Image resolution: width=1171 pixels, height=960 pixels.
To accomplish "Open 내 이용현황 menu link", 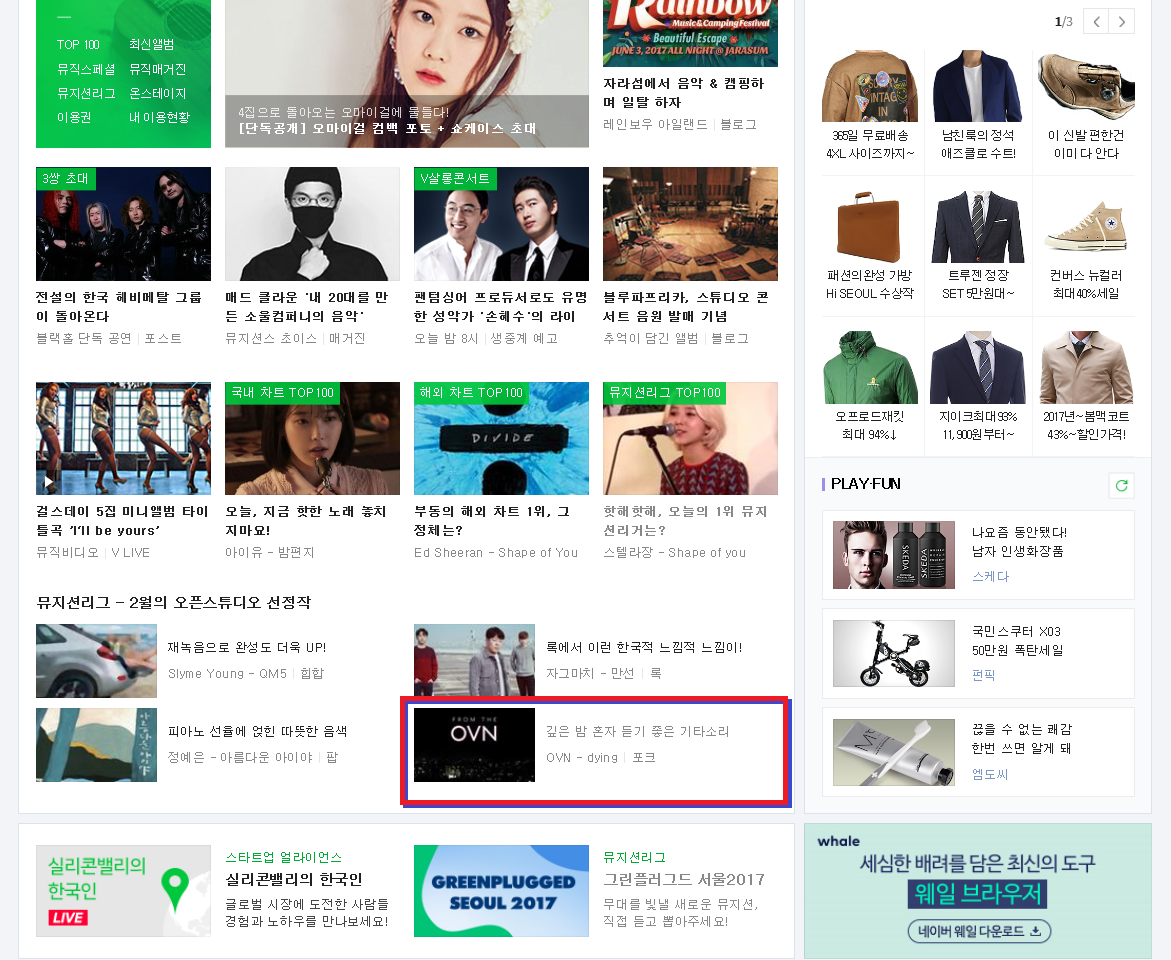I will coord(158,117).
